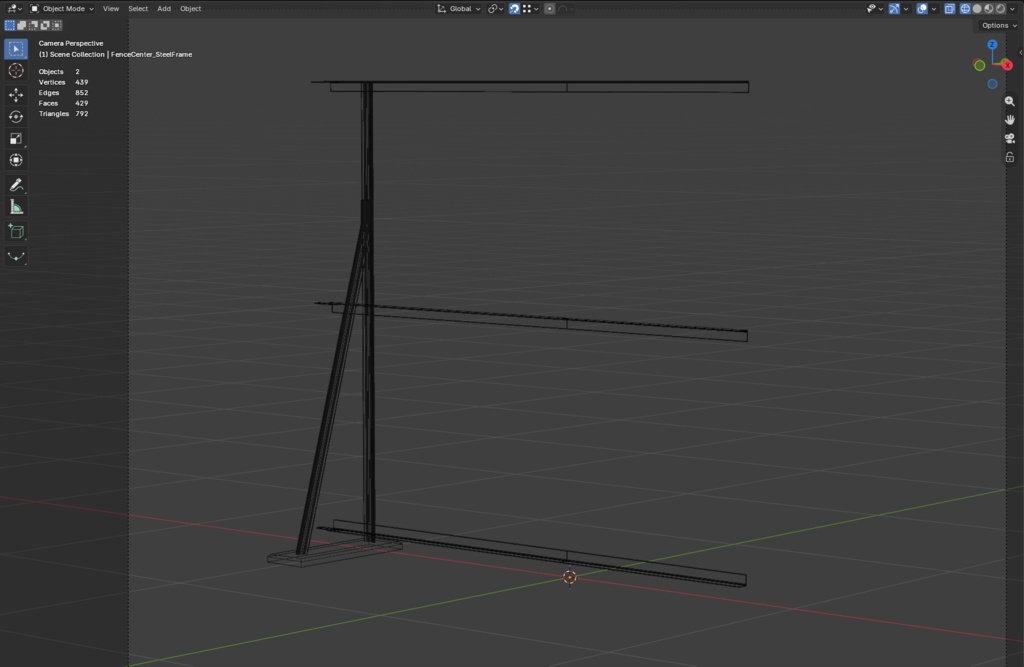Click the Triangles count statistic
Image resolution: width=1024 pixels, height=667 pixels.
[x=63, y=114]
